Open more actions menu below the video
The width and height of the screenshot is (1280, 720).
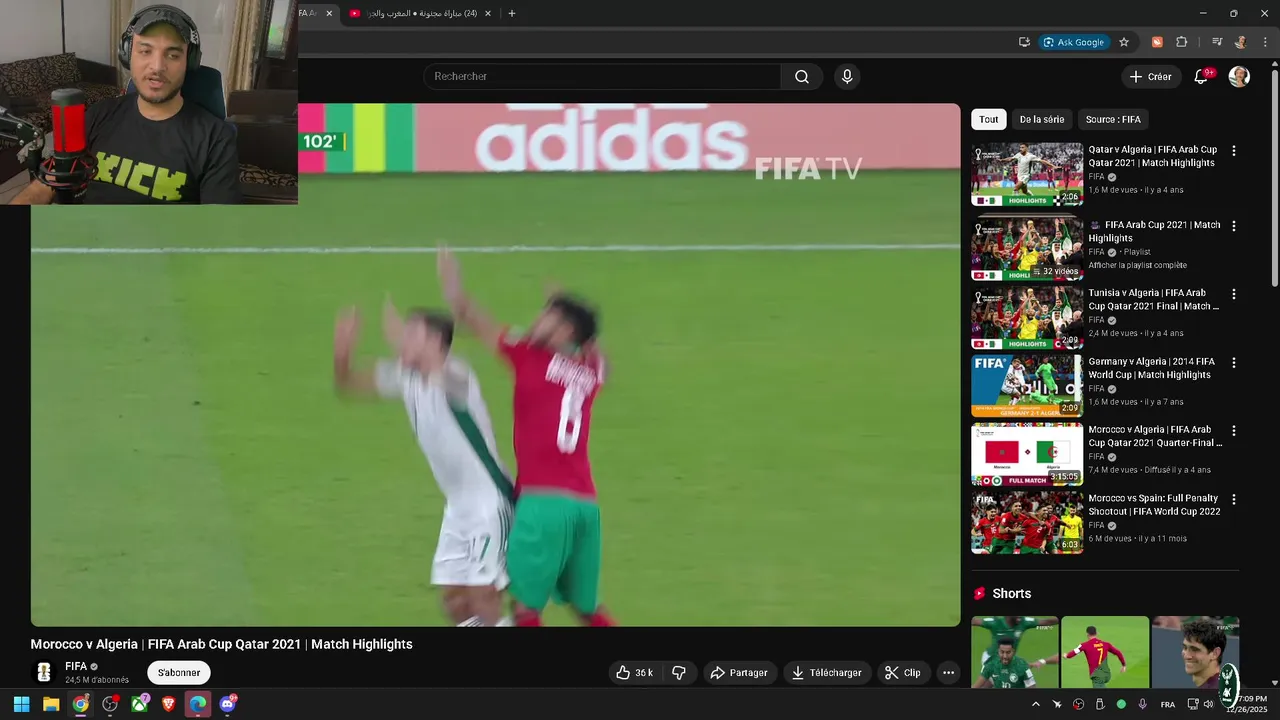[948, 673]
